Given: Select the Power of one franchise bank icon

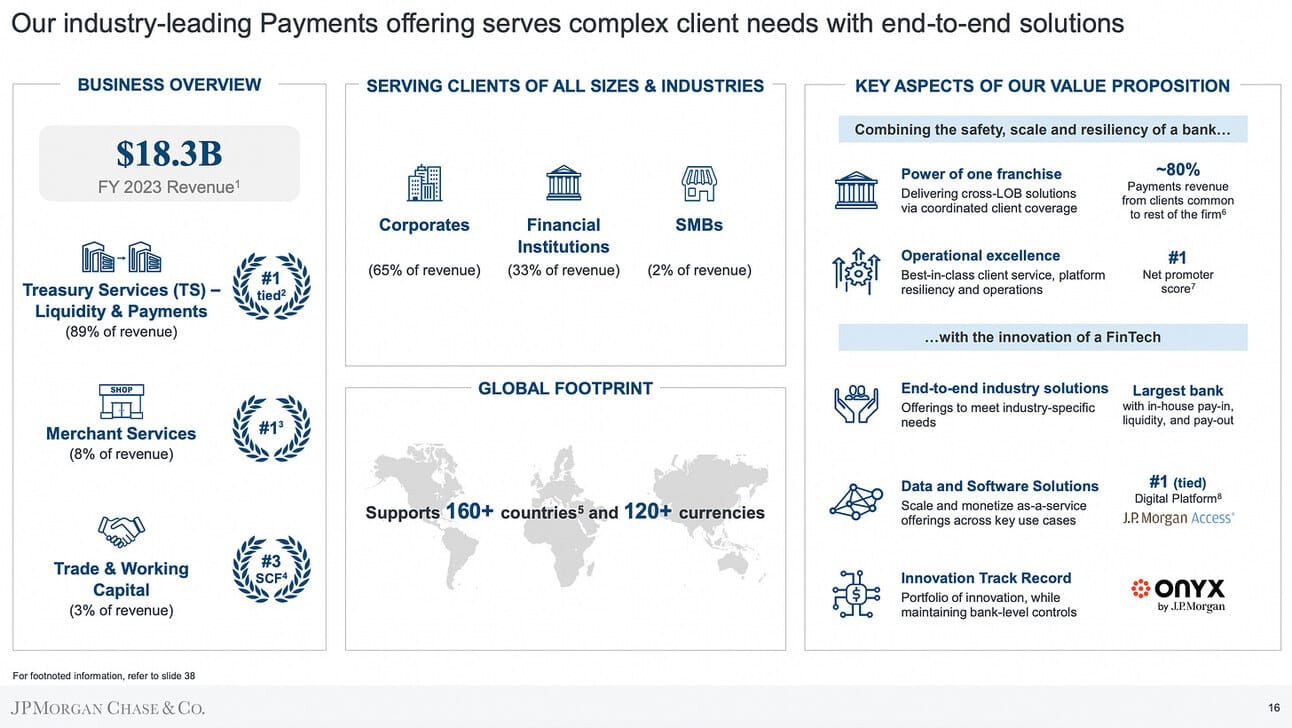Looking at the screenshot, I should 856,190.
